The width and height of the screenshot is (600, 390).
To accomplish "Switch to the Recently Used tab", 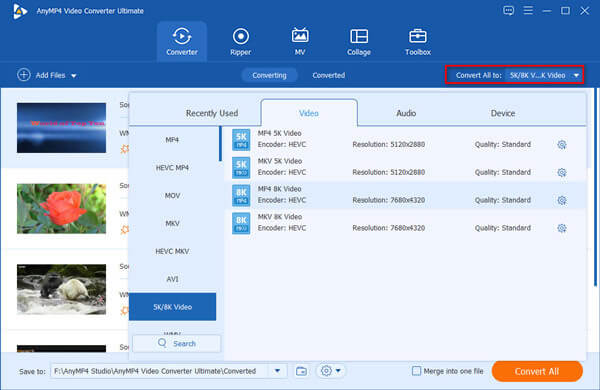I will pyautogui.click(x=212, y=113).
